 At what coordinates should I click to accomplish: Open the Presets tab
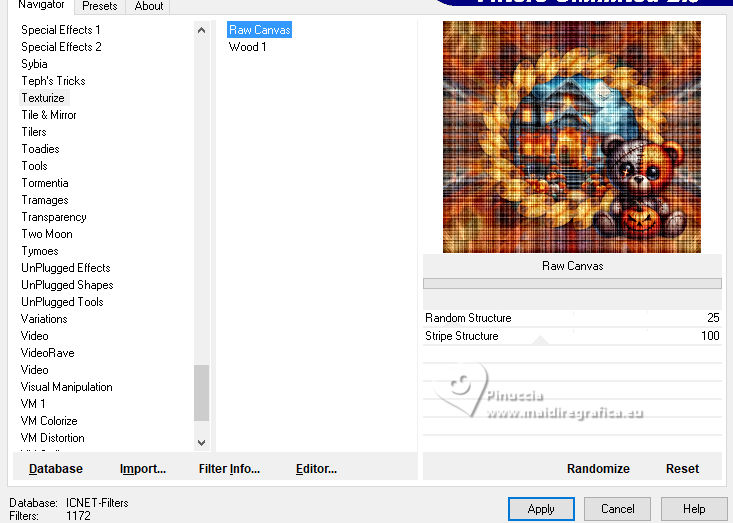pos(100,6)
